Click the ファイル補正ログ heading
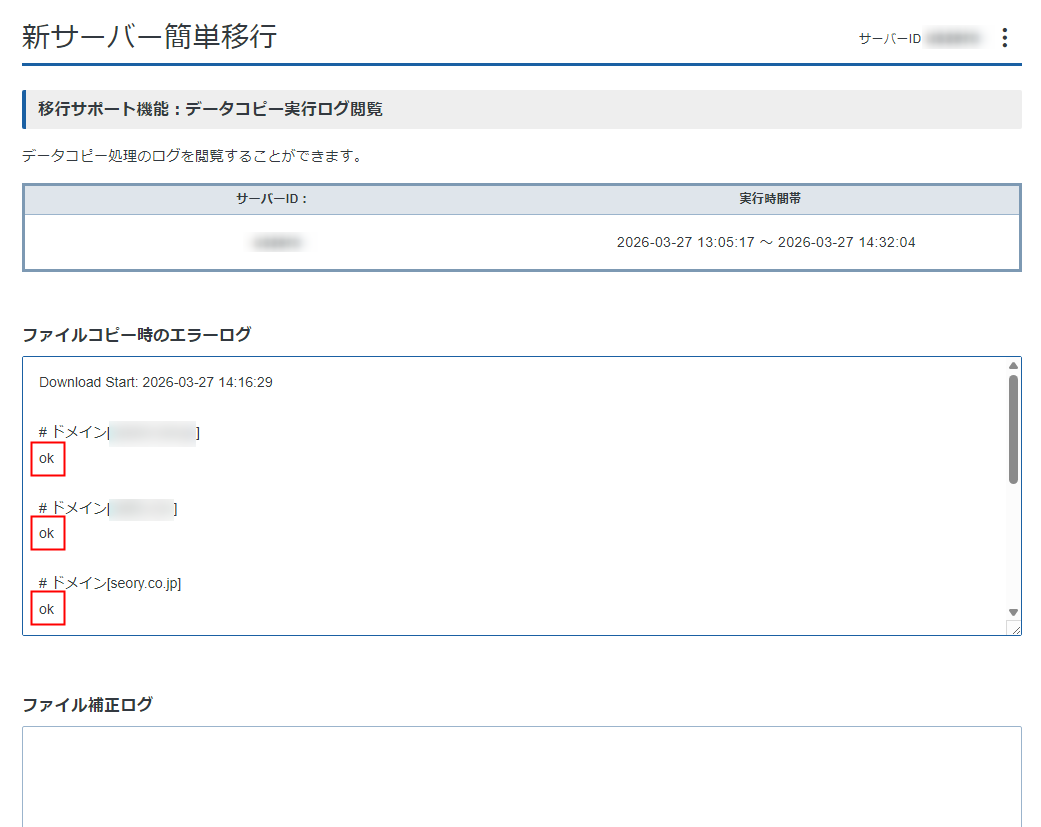1041x827 pixels. coord(88,704)
